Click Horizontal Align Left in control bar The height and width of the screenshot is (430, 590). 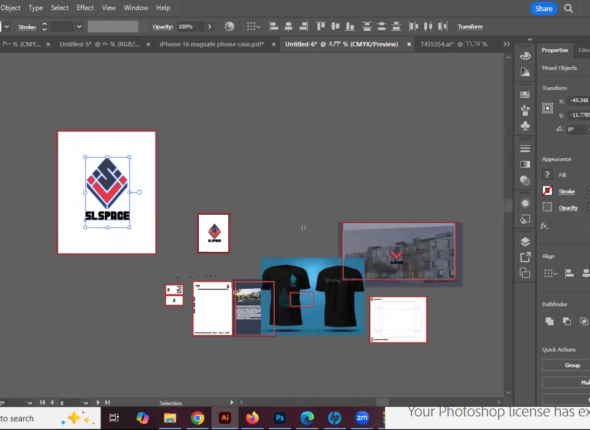(274, 26)
